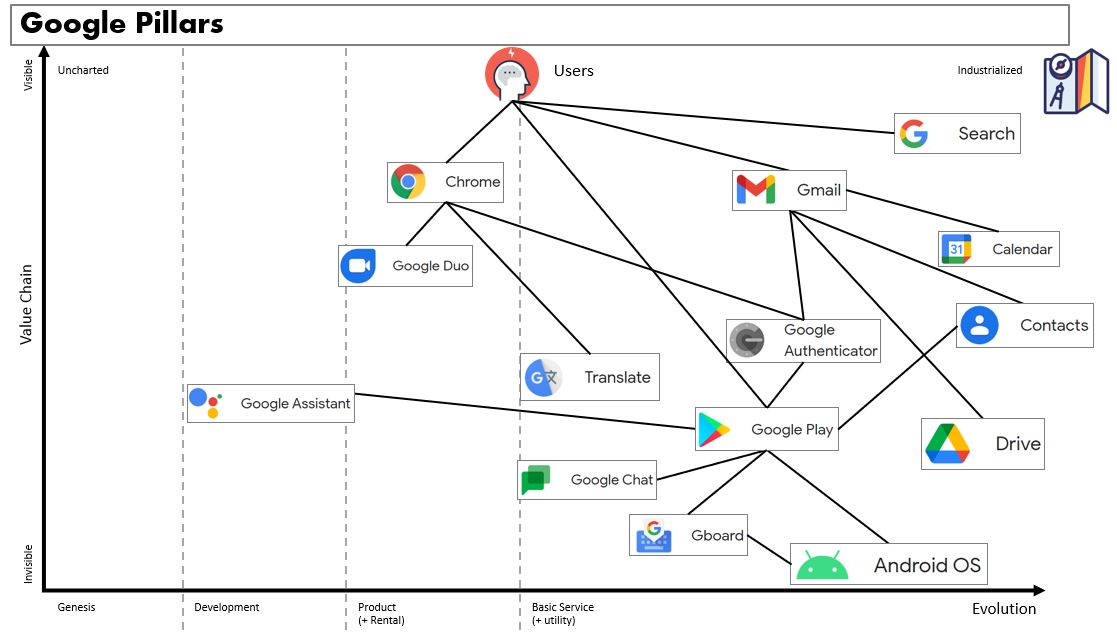Click the Contacts person icon
Screen dimensions: 1117x635
979,325
